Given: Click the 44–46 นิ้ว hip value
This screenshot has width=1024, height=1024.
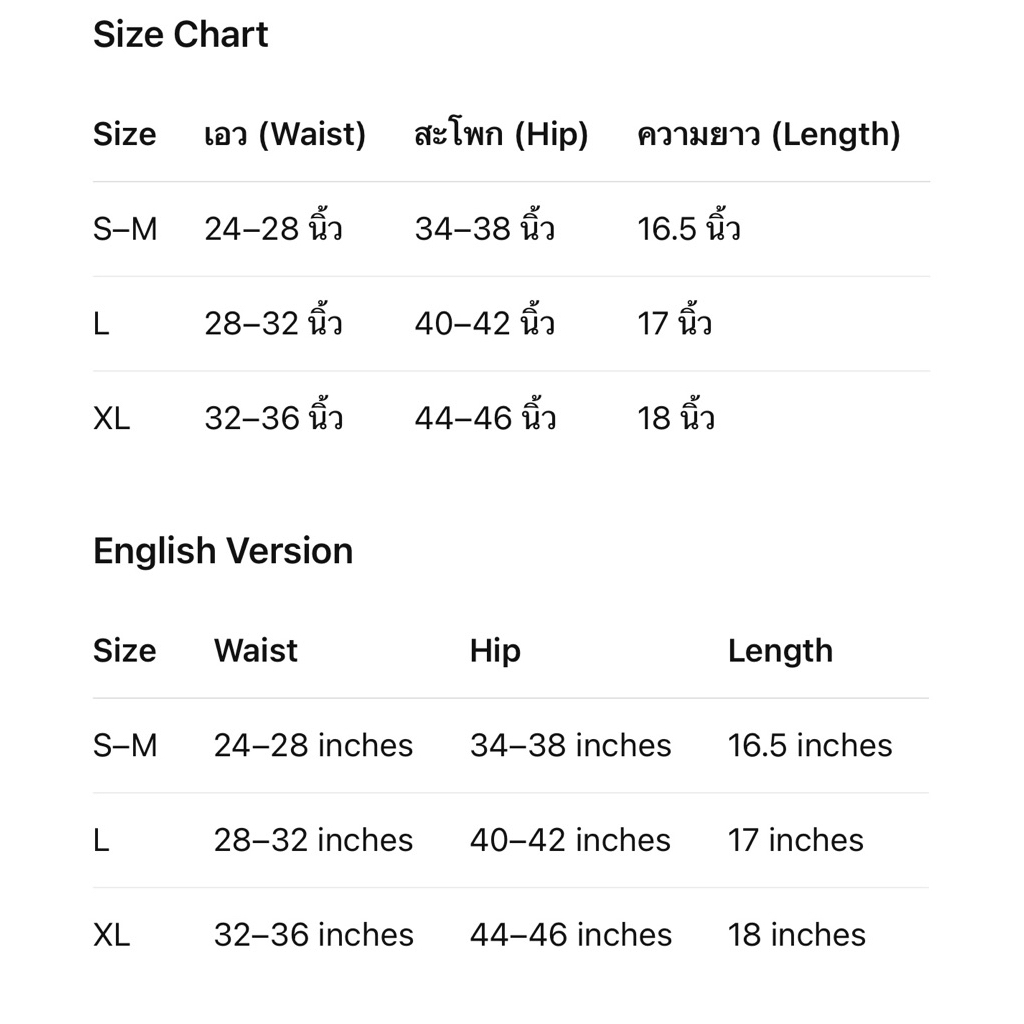Looking at the screenshot, I should (x=485, y=415).
